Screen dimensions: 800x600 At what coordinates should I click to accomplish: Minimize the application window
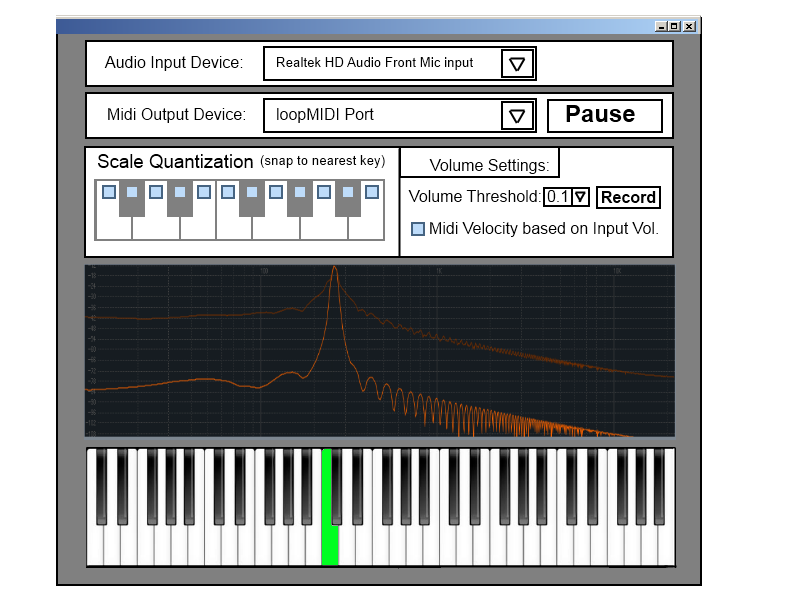click(x=661, y=26)
